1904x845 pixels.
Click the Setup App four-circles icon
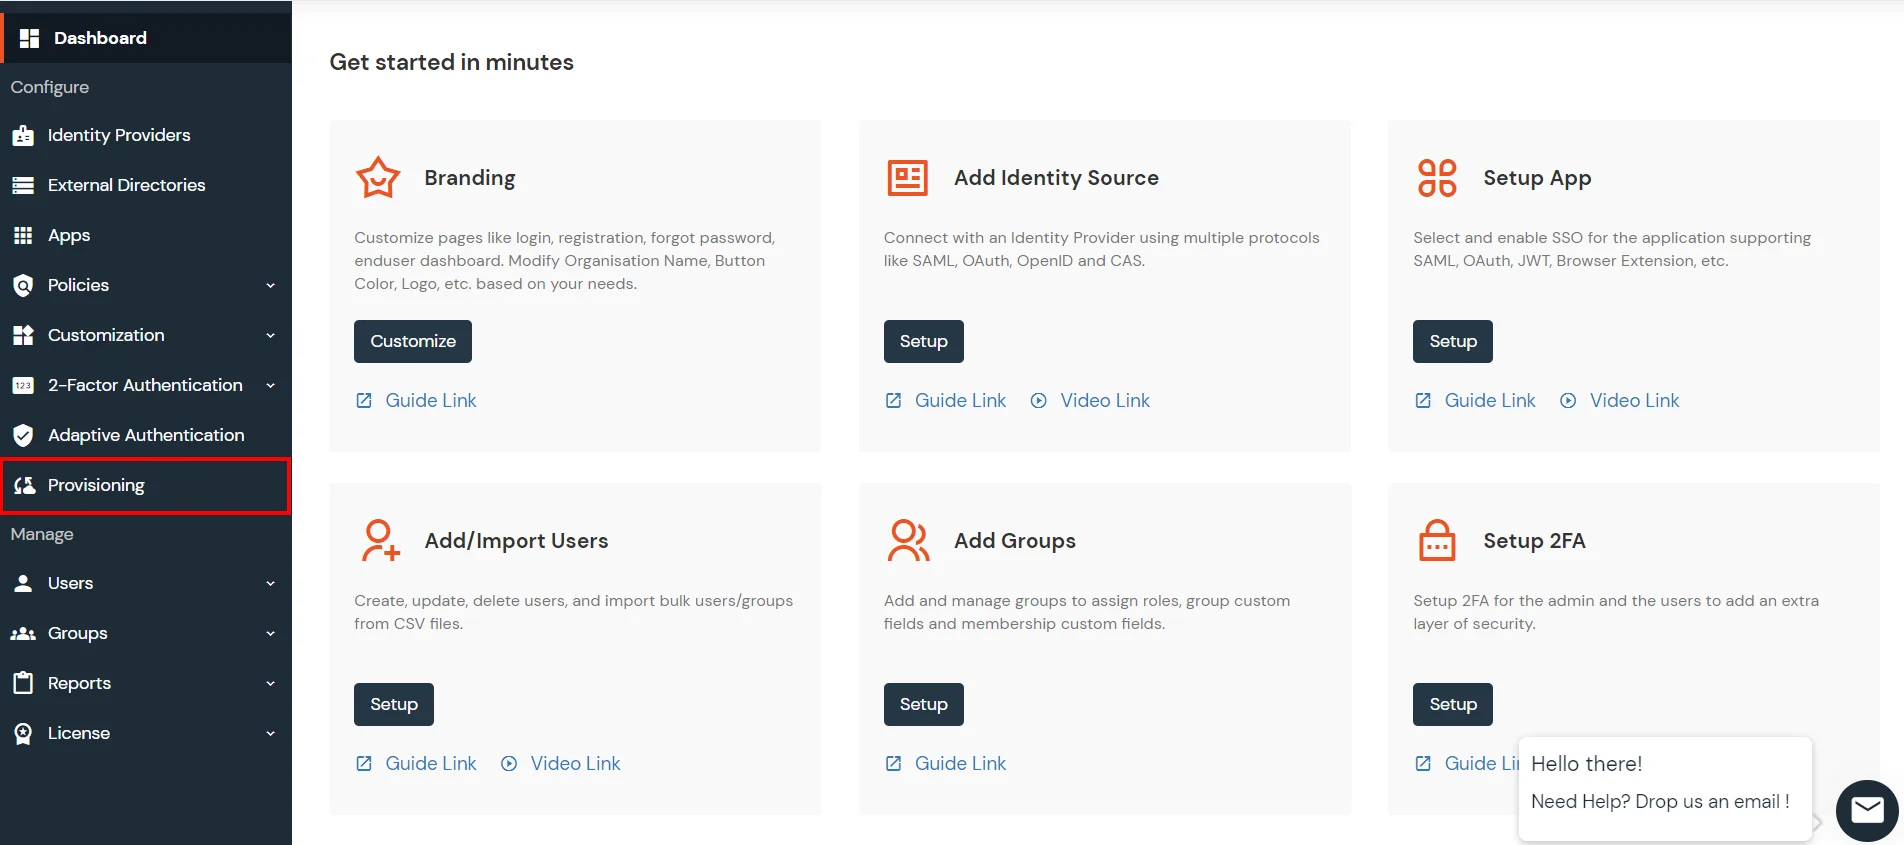(1437, 178)
